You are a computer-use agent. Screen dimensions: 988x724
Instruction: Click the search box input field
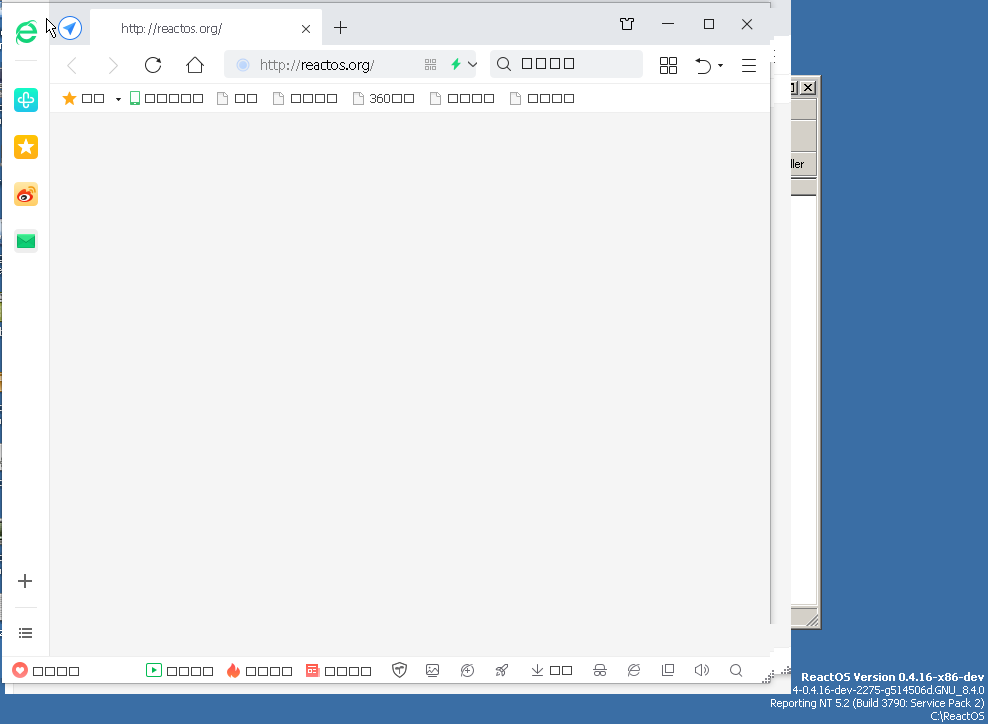tap(575, 64)
